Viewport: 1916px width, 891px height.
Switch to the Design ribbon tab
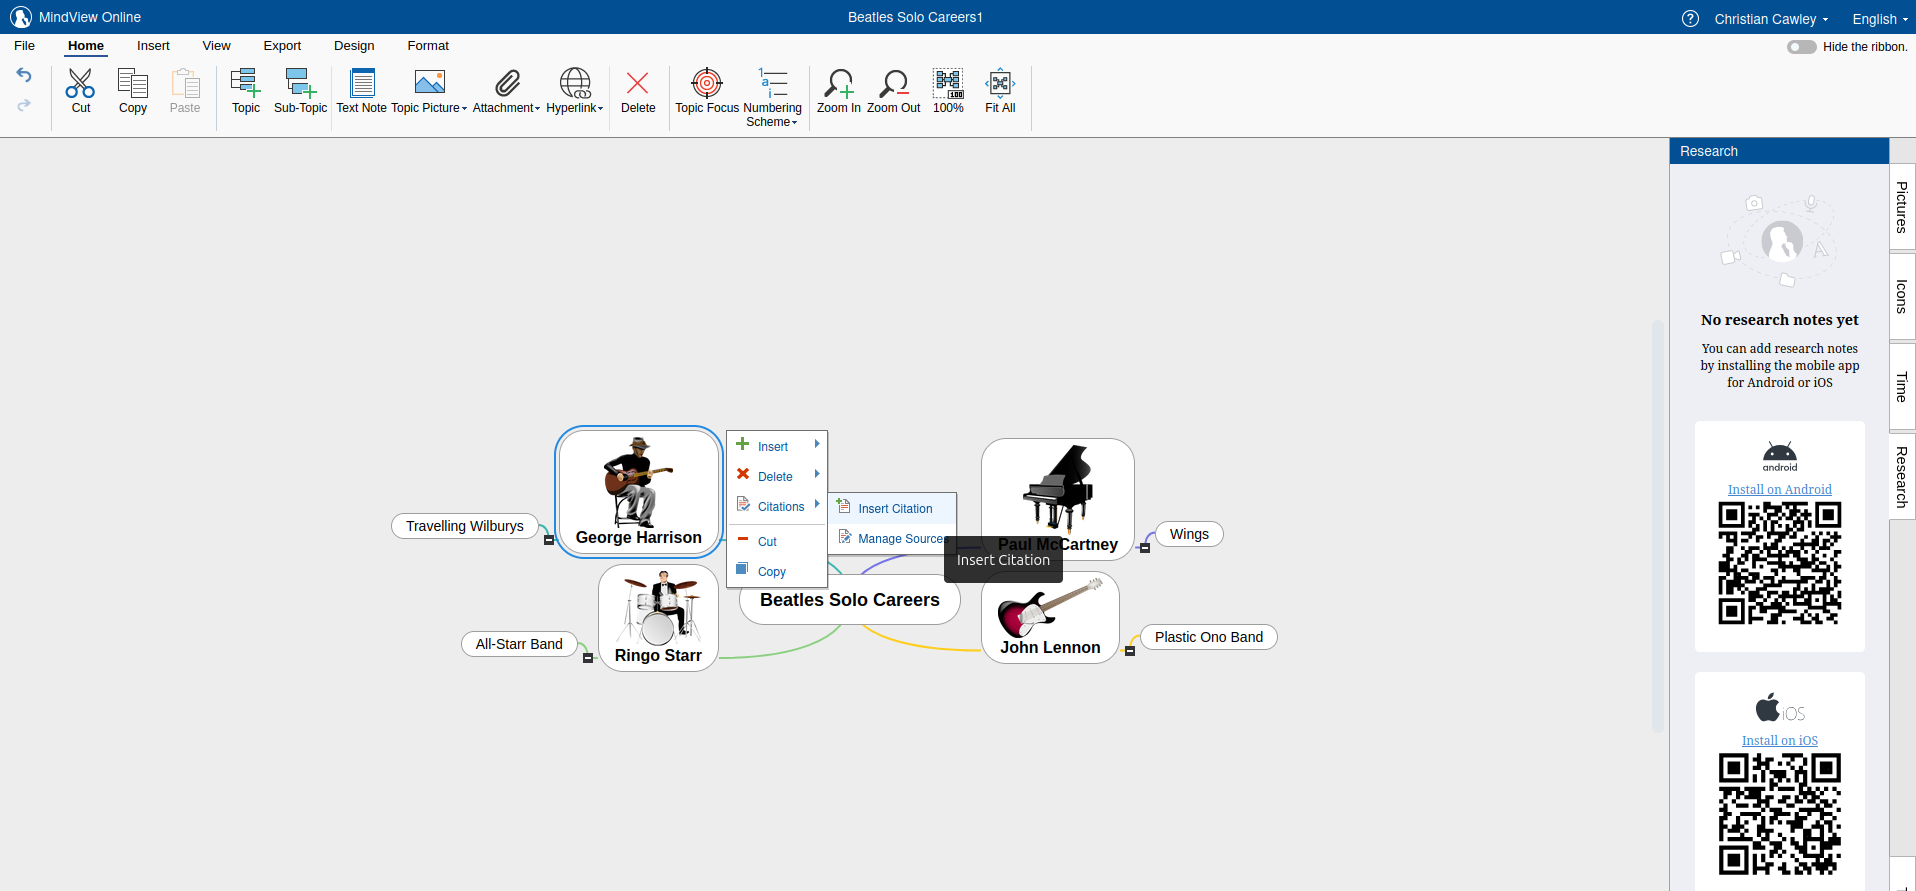pyautogui.click(x=354, y=46)
